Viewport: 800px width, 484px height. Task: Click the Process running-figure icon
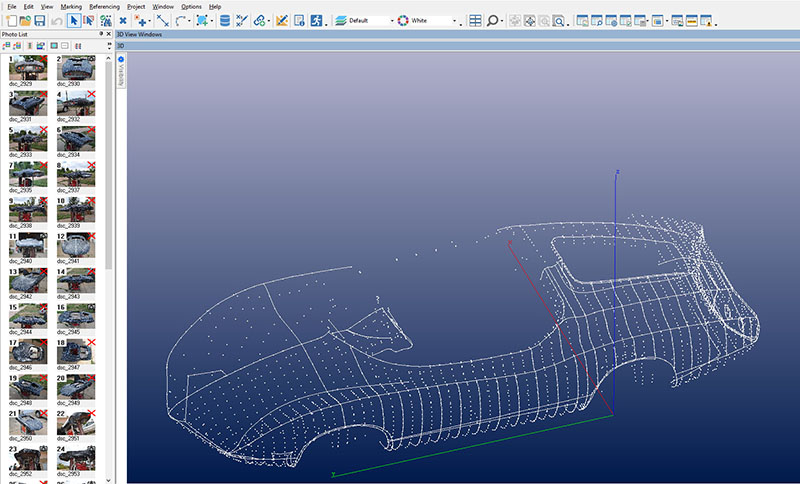316,20
